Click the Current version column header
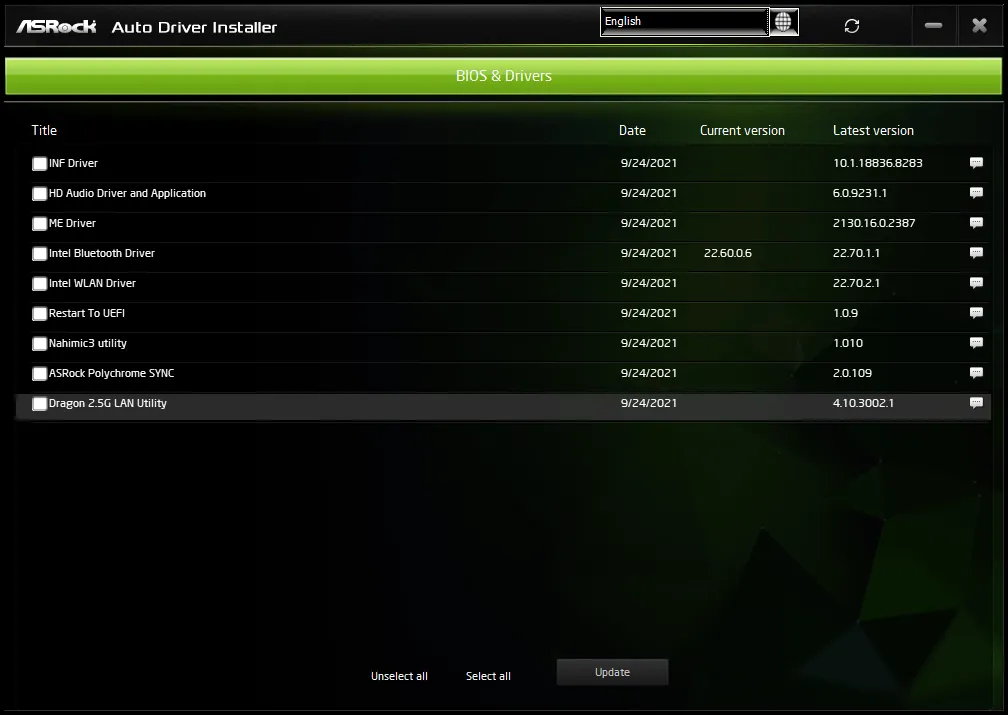The width and height of the screenshot is (1008, 715). click(742, 130)
